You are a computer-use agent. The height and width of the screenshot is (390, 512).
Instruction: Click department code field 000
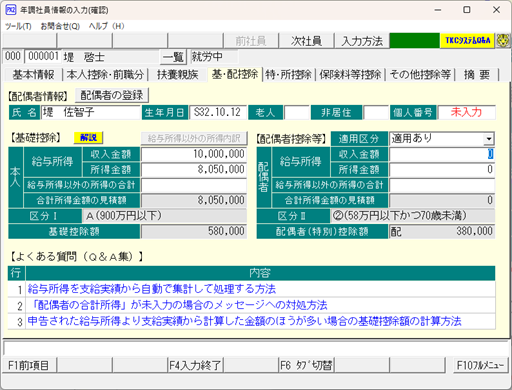pos(13,56)
